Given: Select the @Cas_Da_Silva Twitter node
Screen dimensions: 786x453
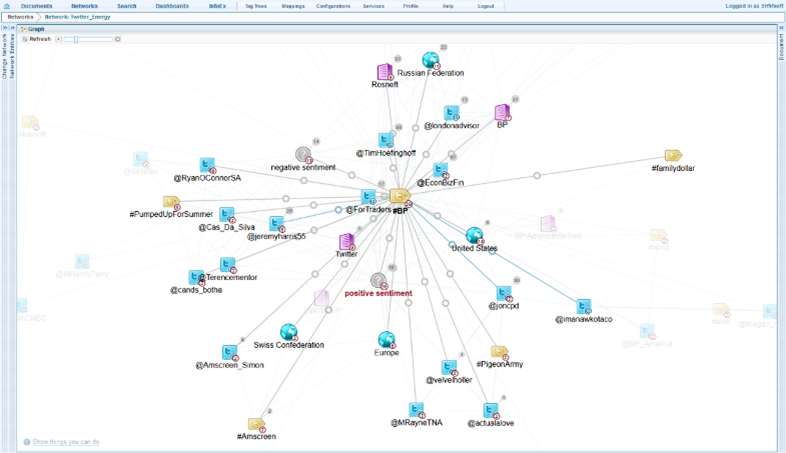Looking at the screenshot, I should click(227, 215).
